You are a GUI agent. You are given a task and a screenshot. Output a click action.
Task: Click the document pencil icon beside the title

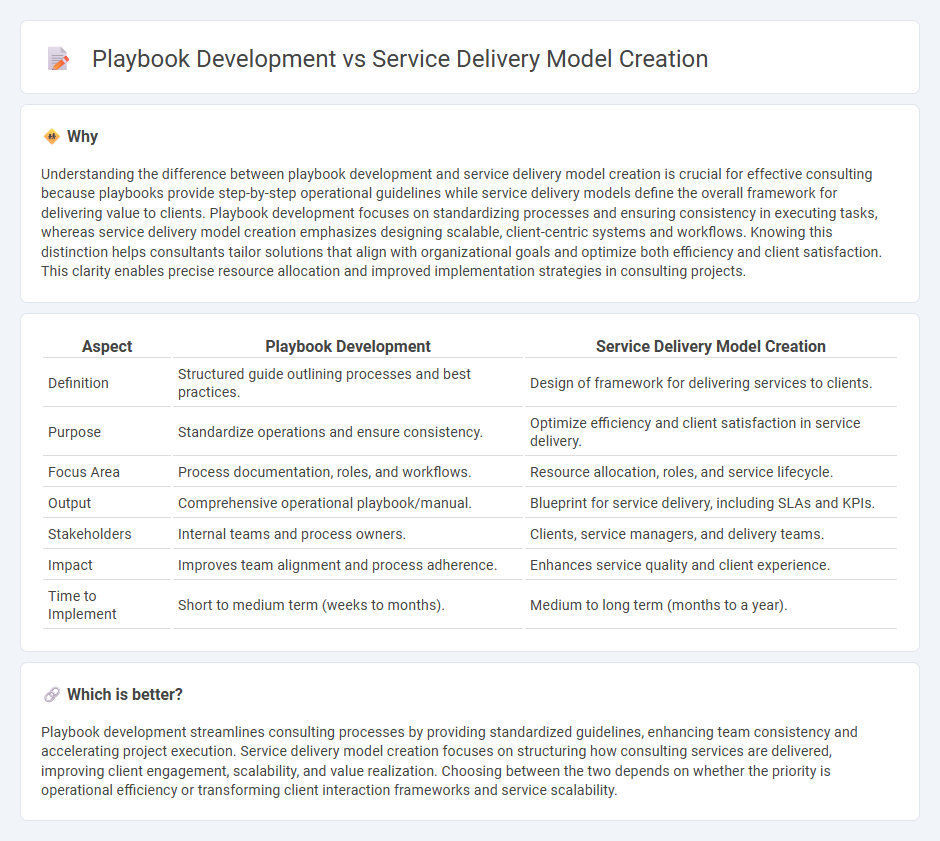58,59
